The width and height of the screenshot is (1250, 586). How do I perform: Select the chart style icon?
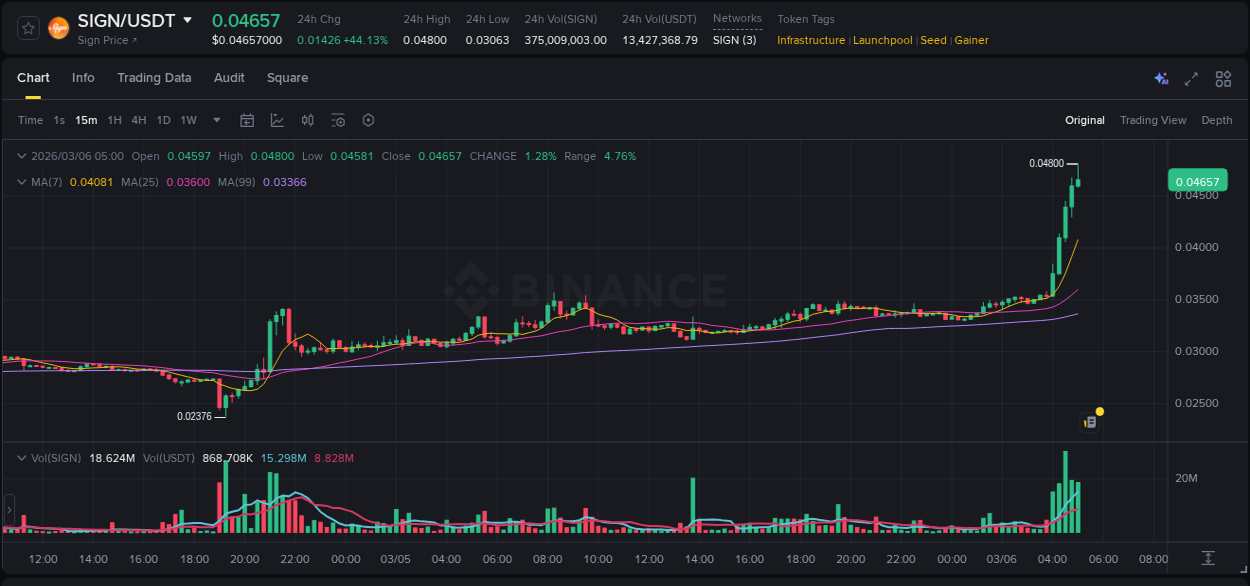click(277, 120)
